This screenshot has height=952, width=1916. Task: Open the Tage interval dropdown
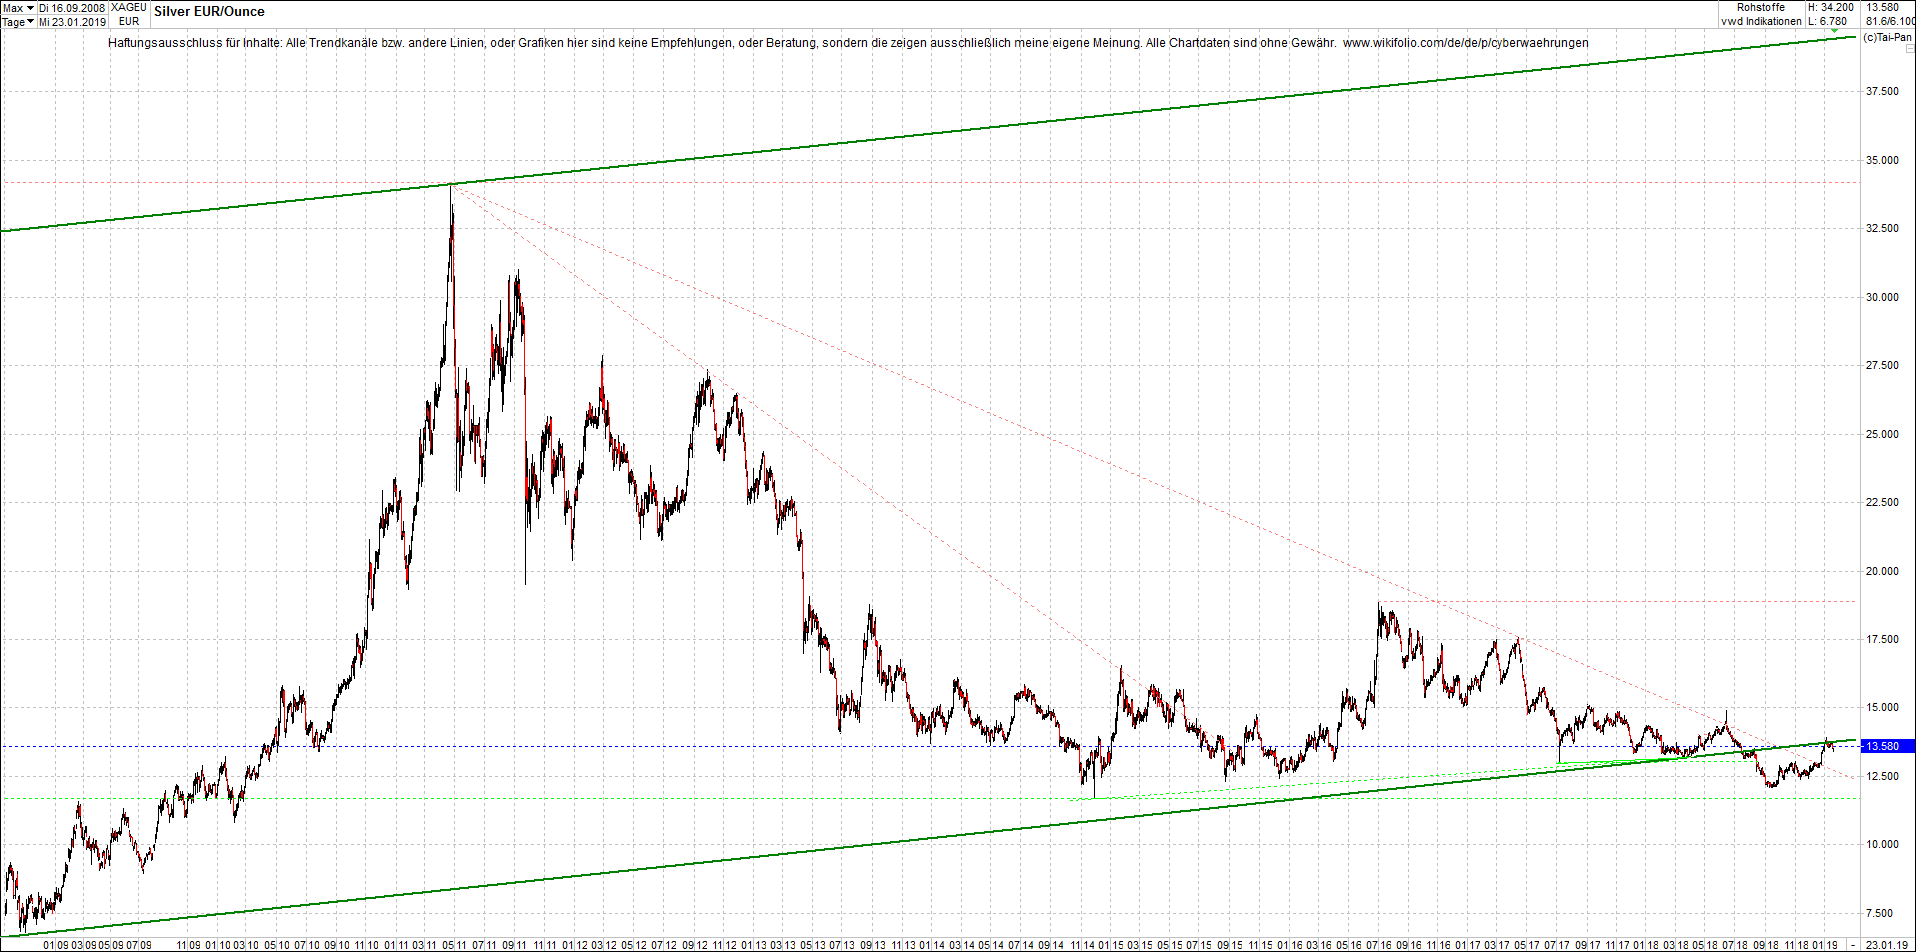pyautogui.click(x=18, y=21)
